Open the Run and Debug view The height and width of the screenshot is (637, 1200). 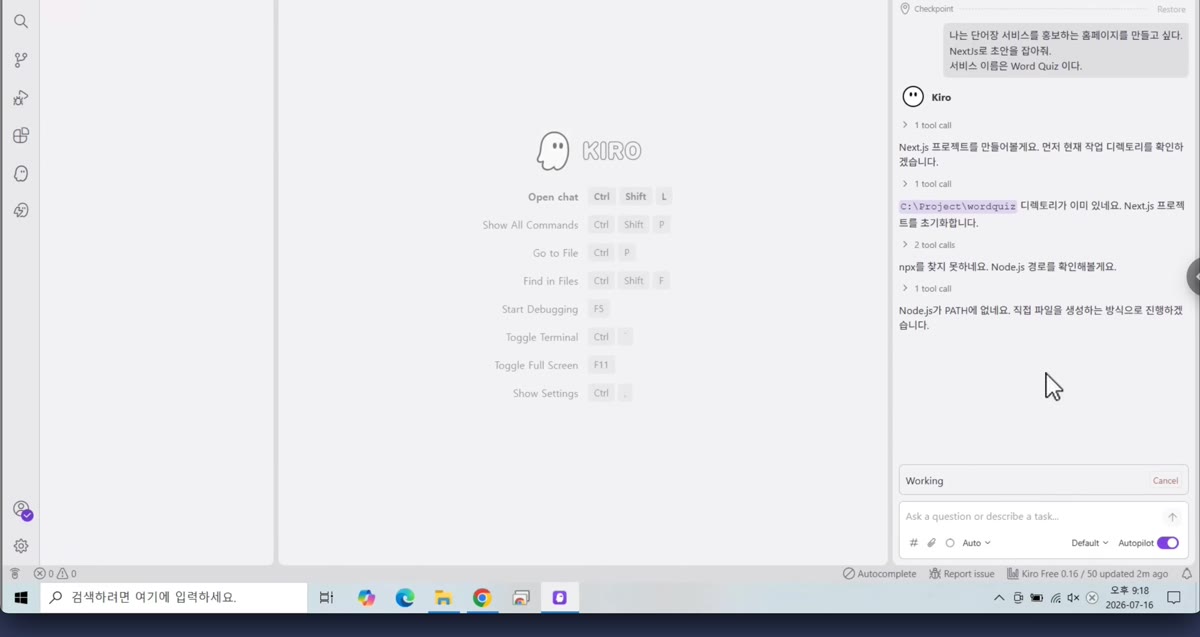coord(20,98)
